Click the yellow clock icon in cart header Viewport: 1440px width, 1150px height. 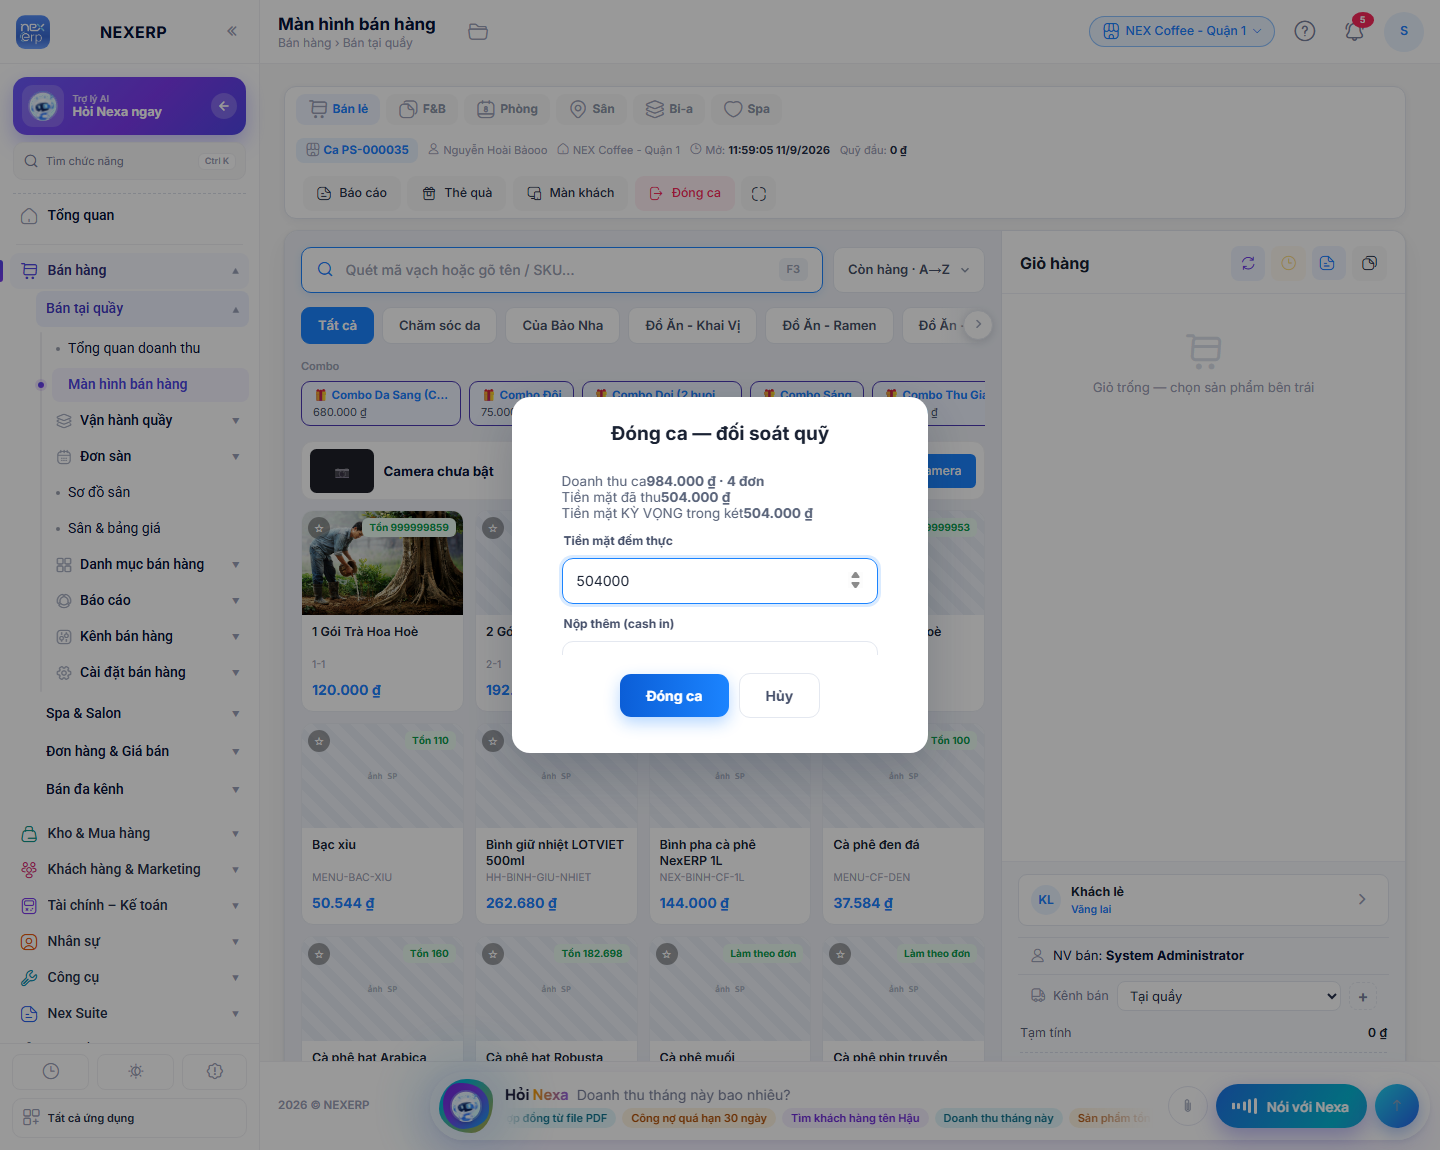1289,263
